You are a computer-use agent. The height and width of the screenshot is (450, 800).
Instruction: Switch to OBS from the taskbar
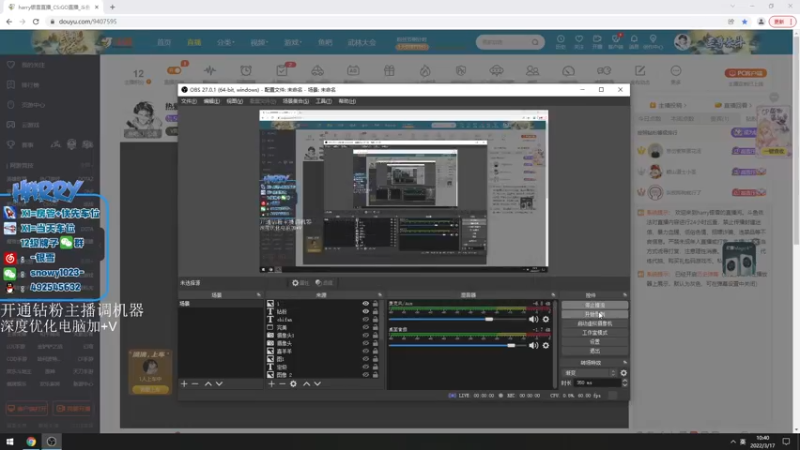click(x=52, y=441)
